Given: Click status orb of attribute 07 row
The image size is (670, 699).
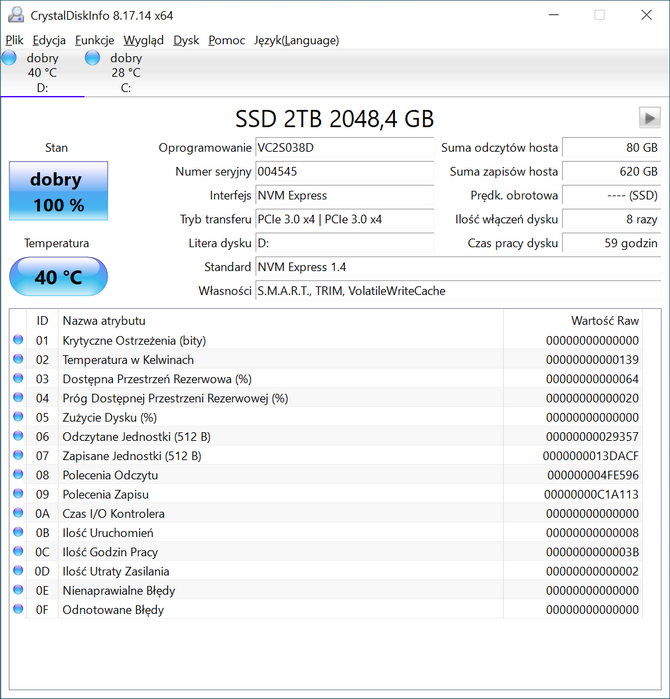Looking at the screenshot, I should (x=18, y=455).
